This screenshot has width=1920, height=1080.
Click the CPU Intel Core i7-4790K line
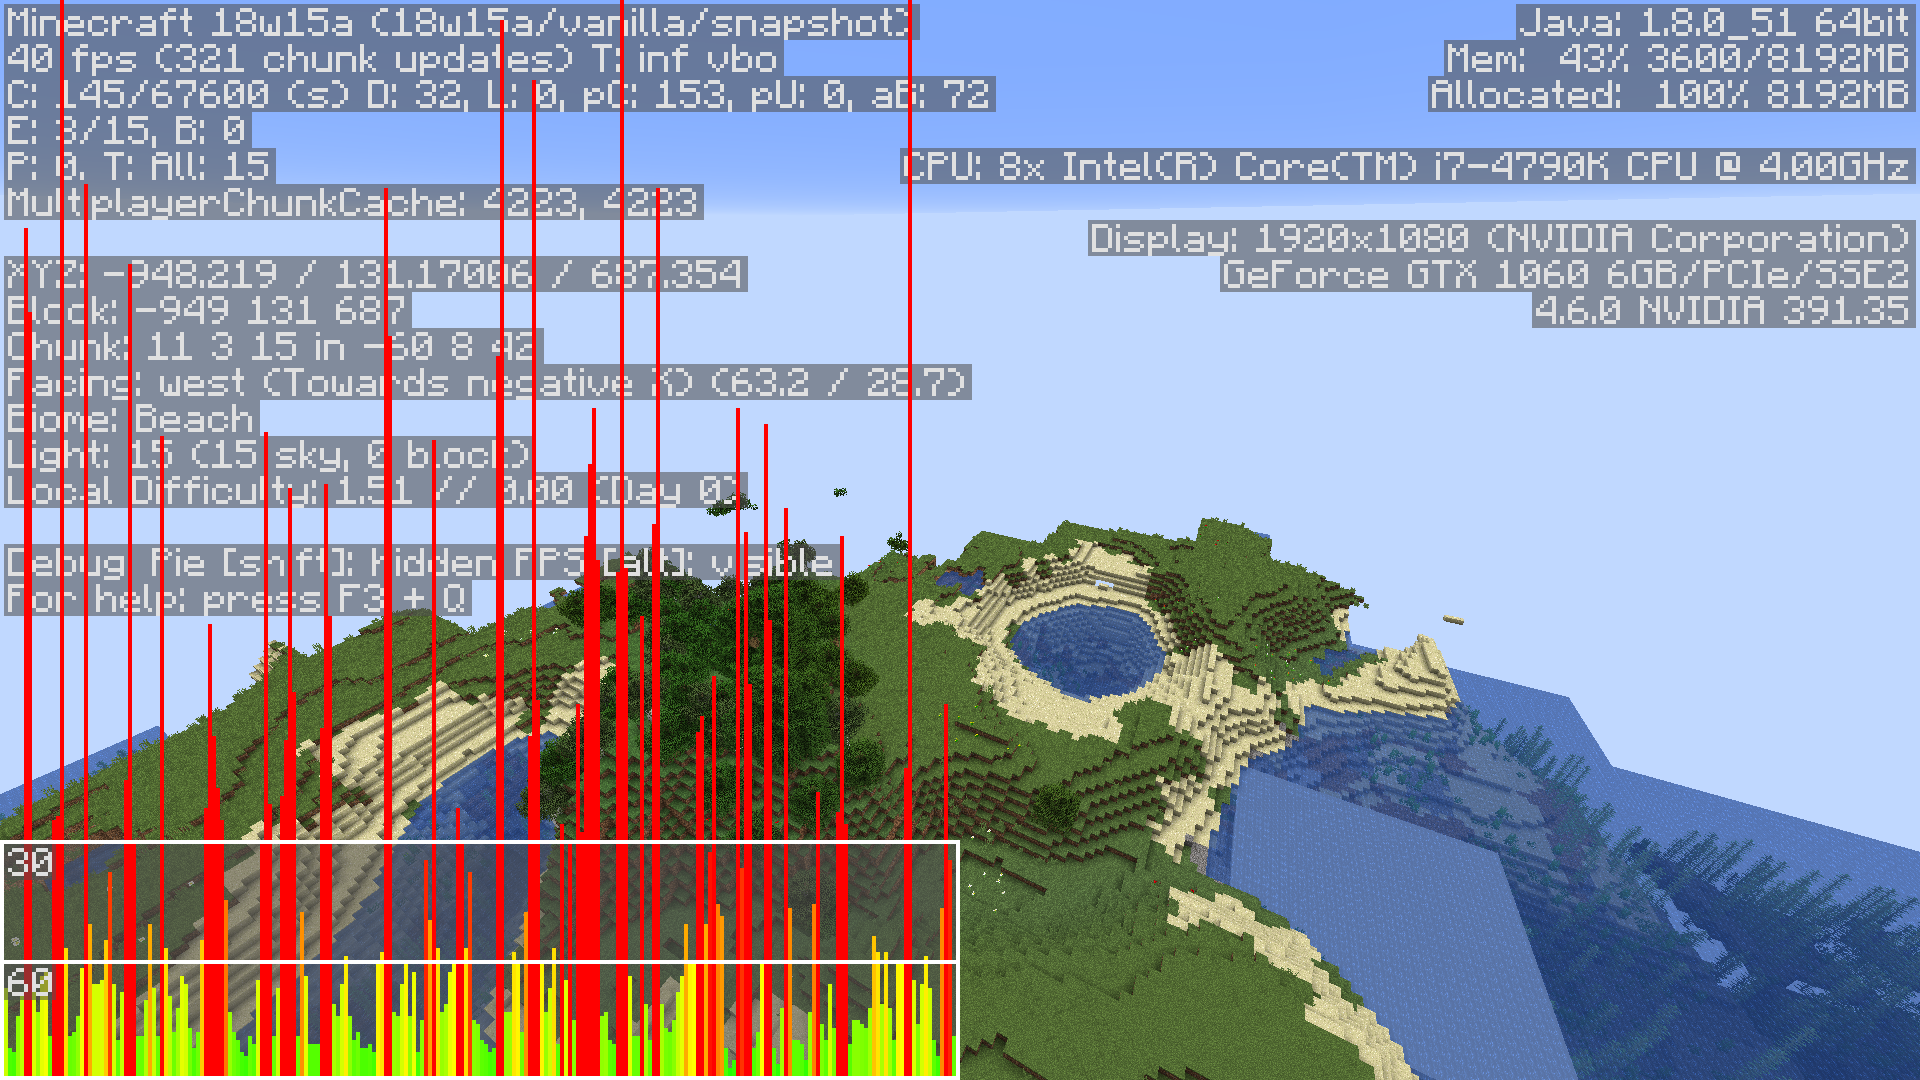tap(1406, 166)
